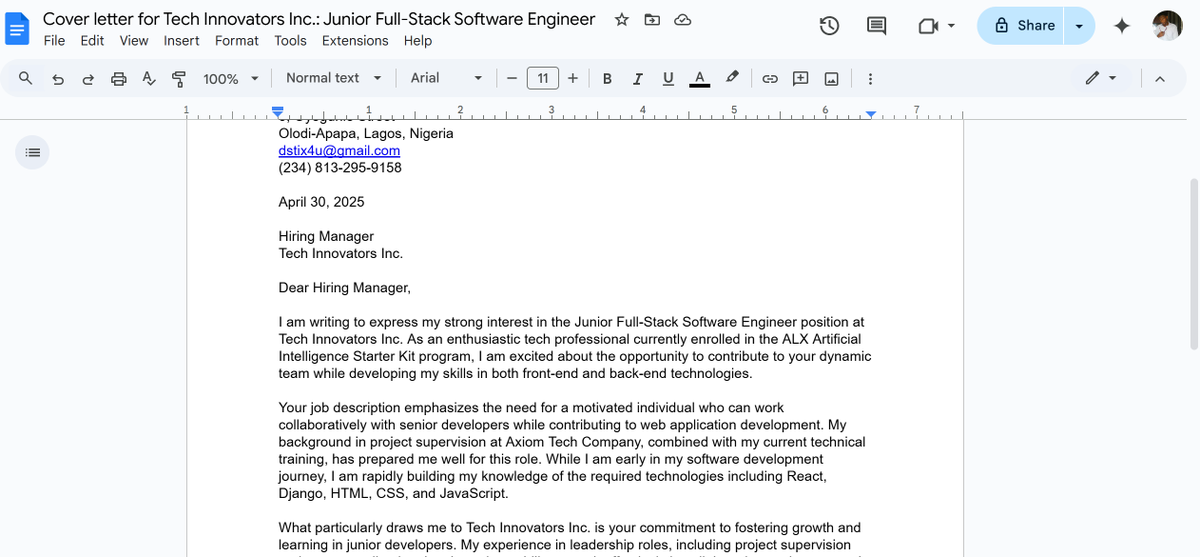1200x557 pixels.
Task: Toggle italic formatting
Action: pos(637,78)
